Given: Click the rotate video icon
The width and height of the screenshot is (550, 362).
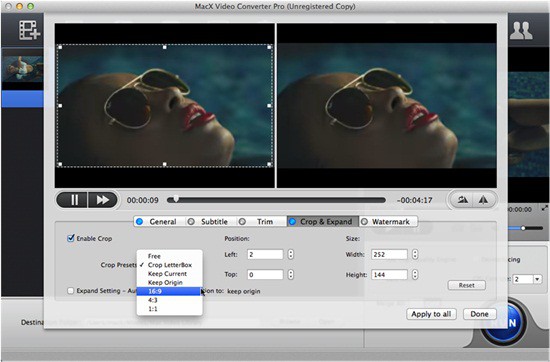Looking at the screenshot, I should (462, 200).
